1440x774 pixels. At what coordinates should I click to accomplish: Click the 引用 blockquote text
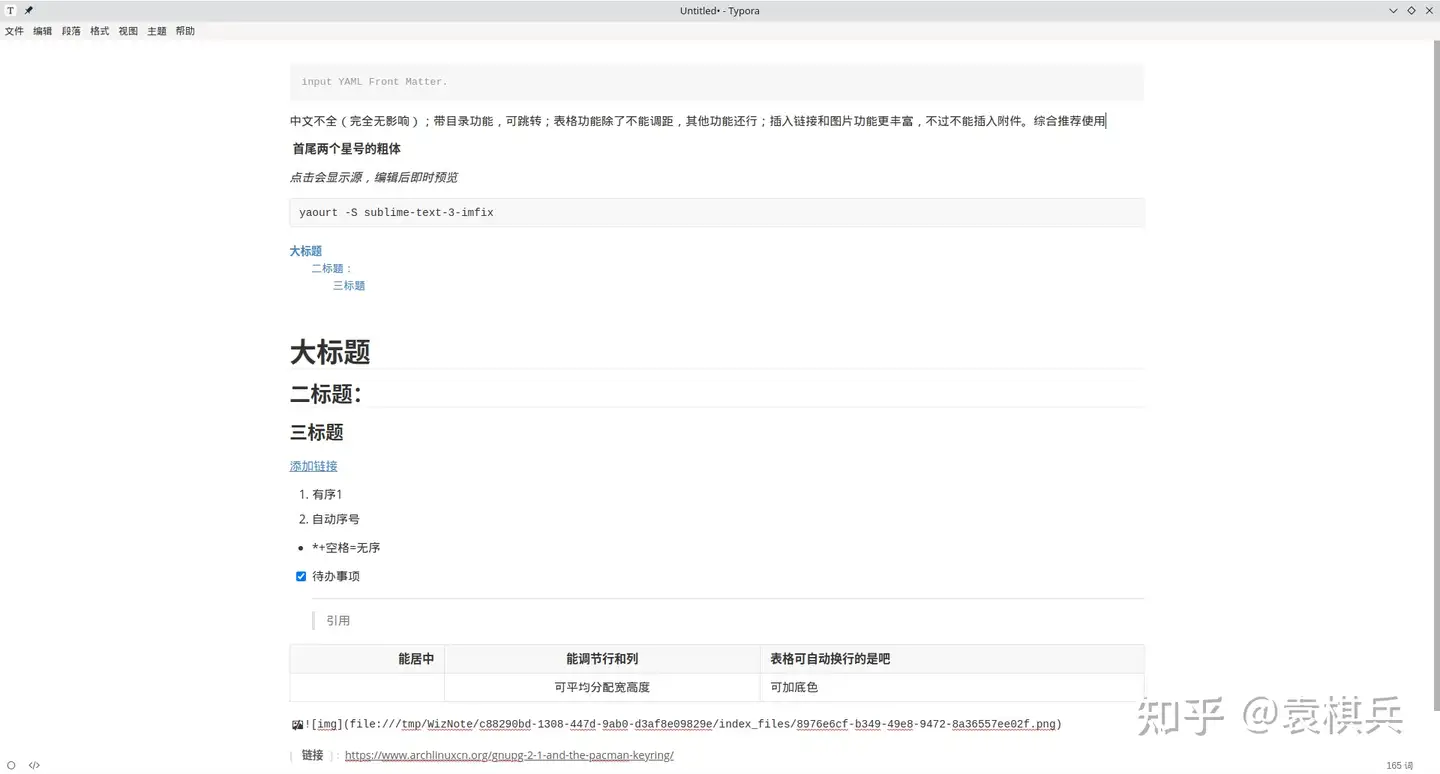[x=338, y=621]
